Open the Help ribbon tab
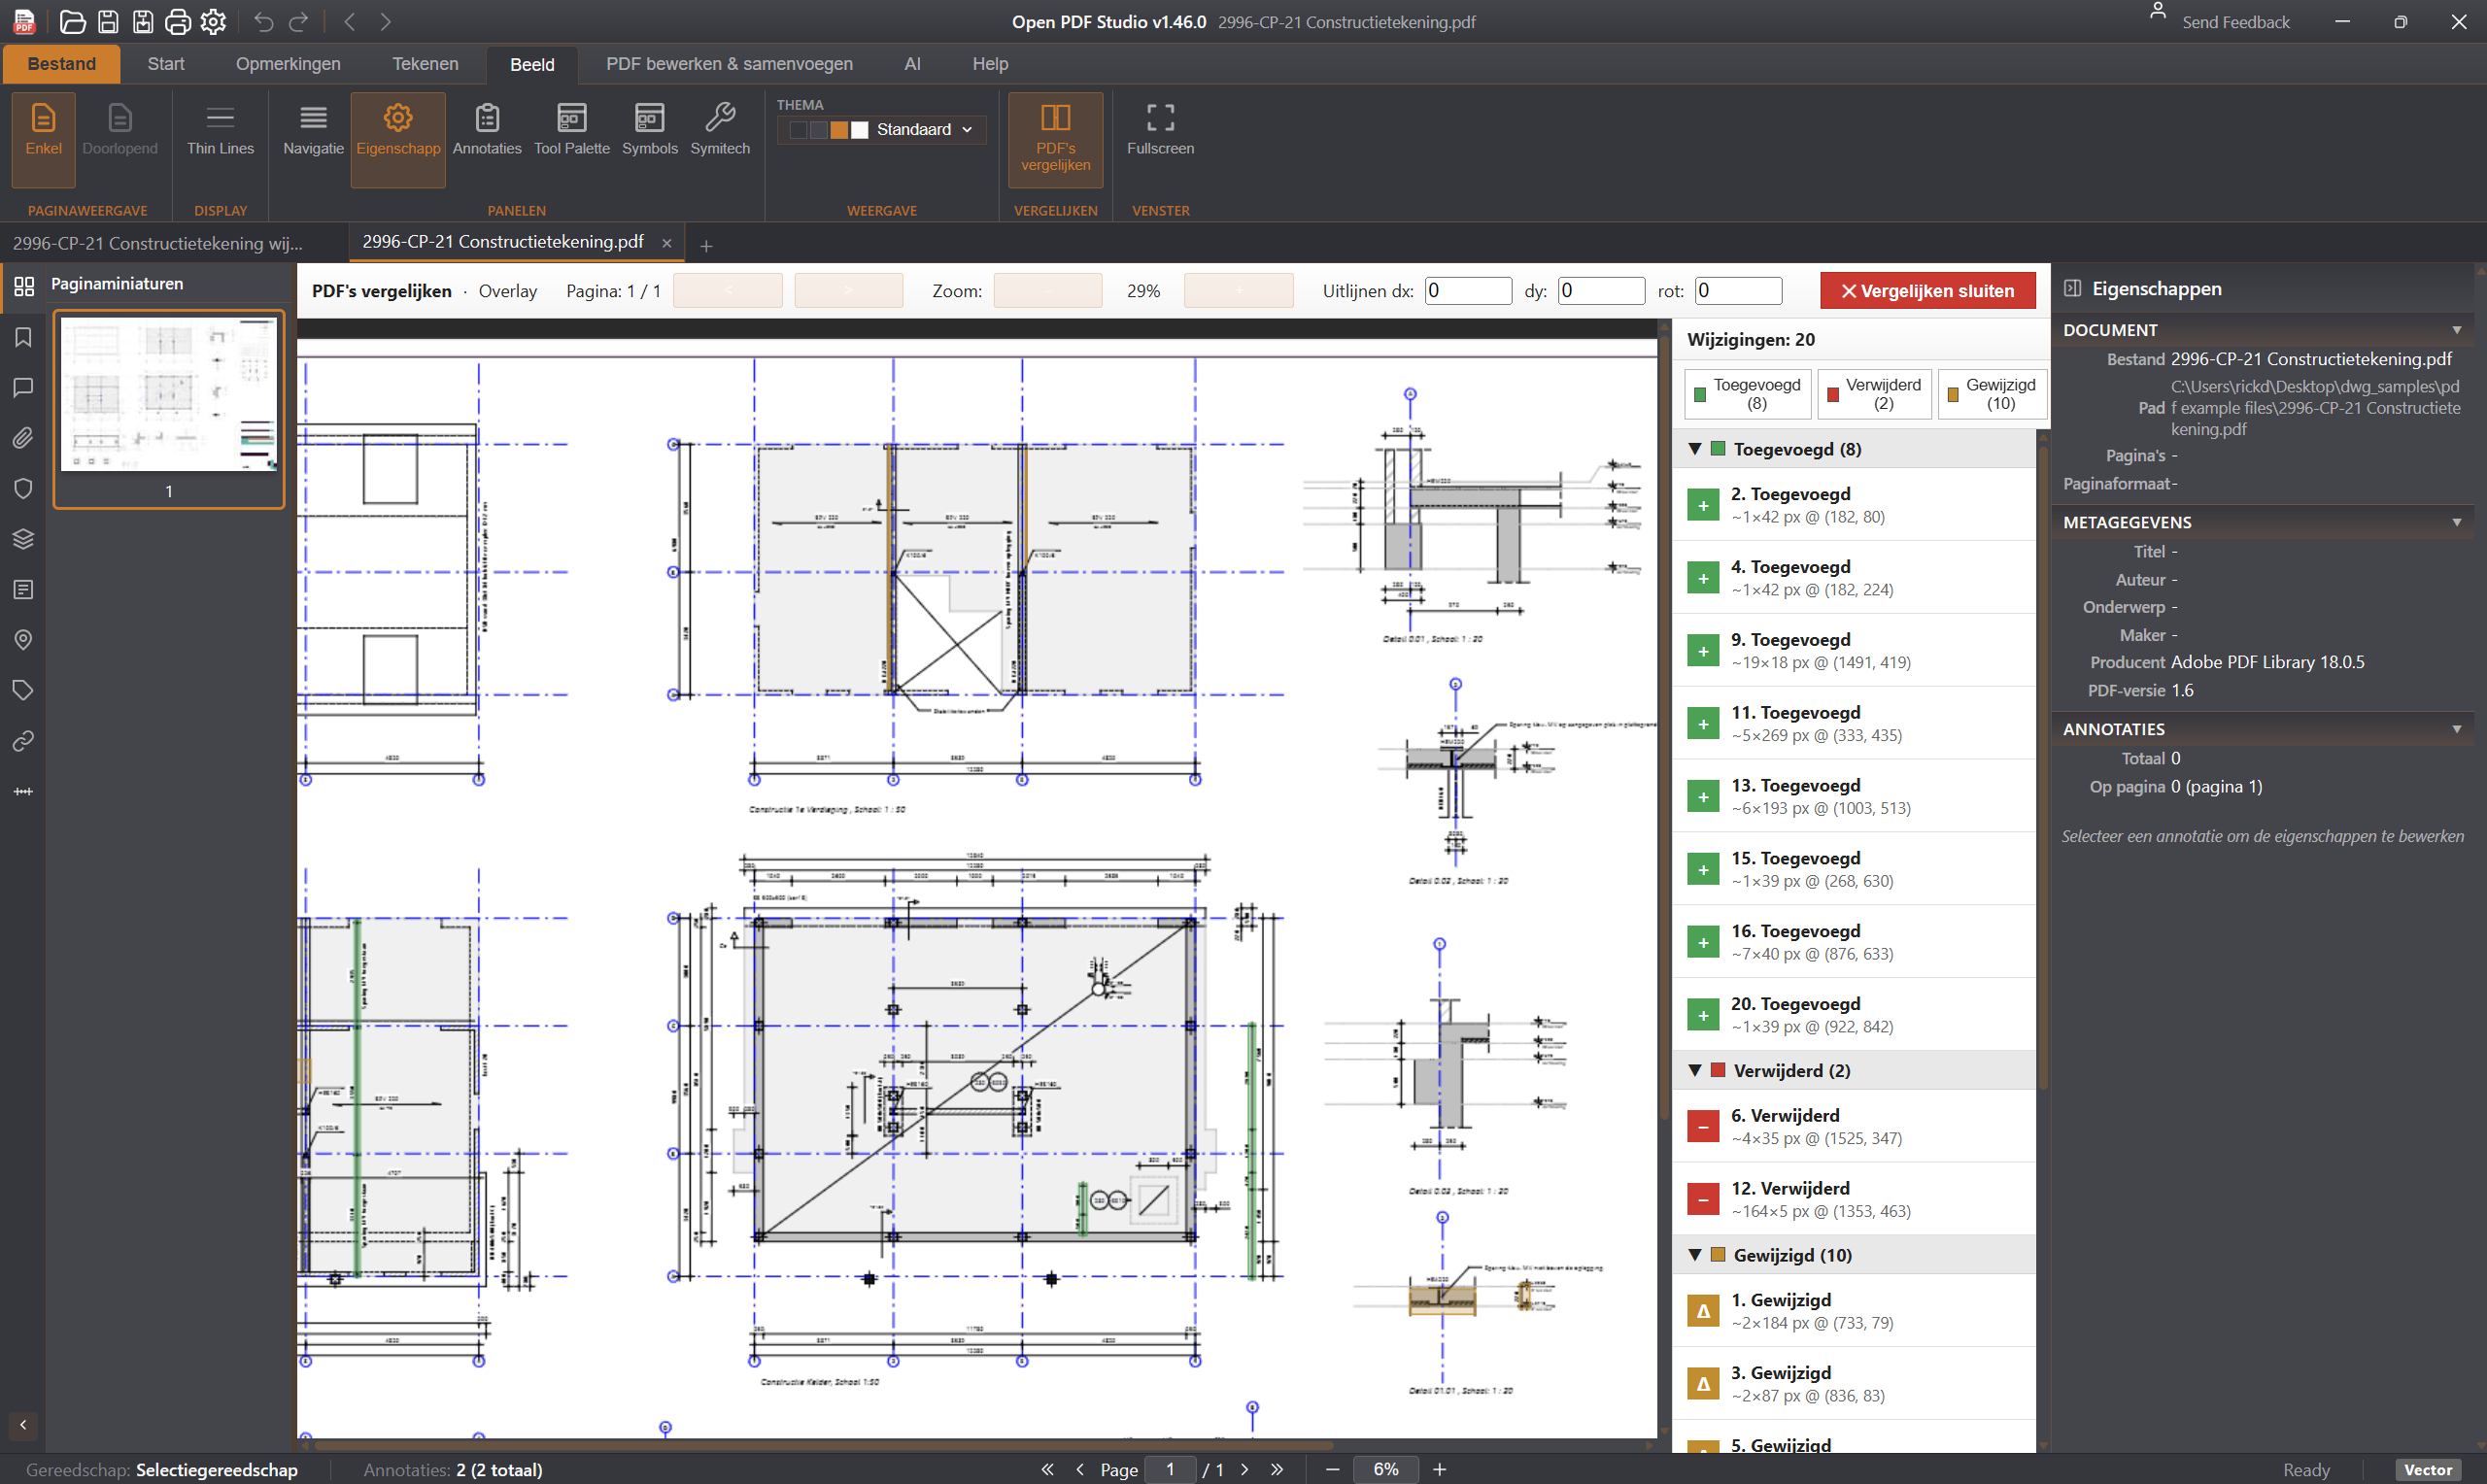Image resolution: width=2487 pixels, height=1484 pixels. [x=990, y=64]
